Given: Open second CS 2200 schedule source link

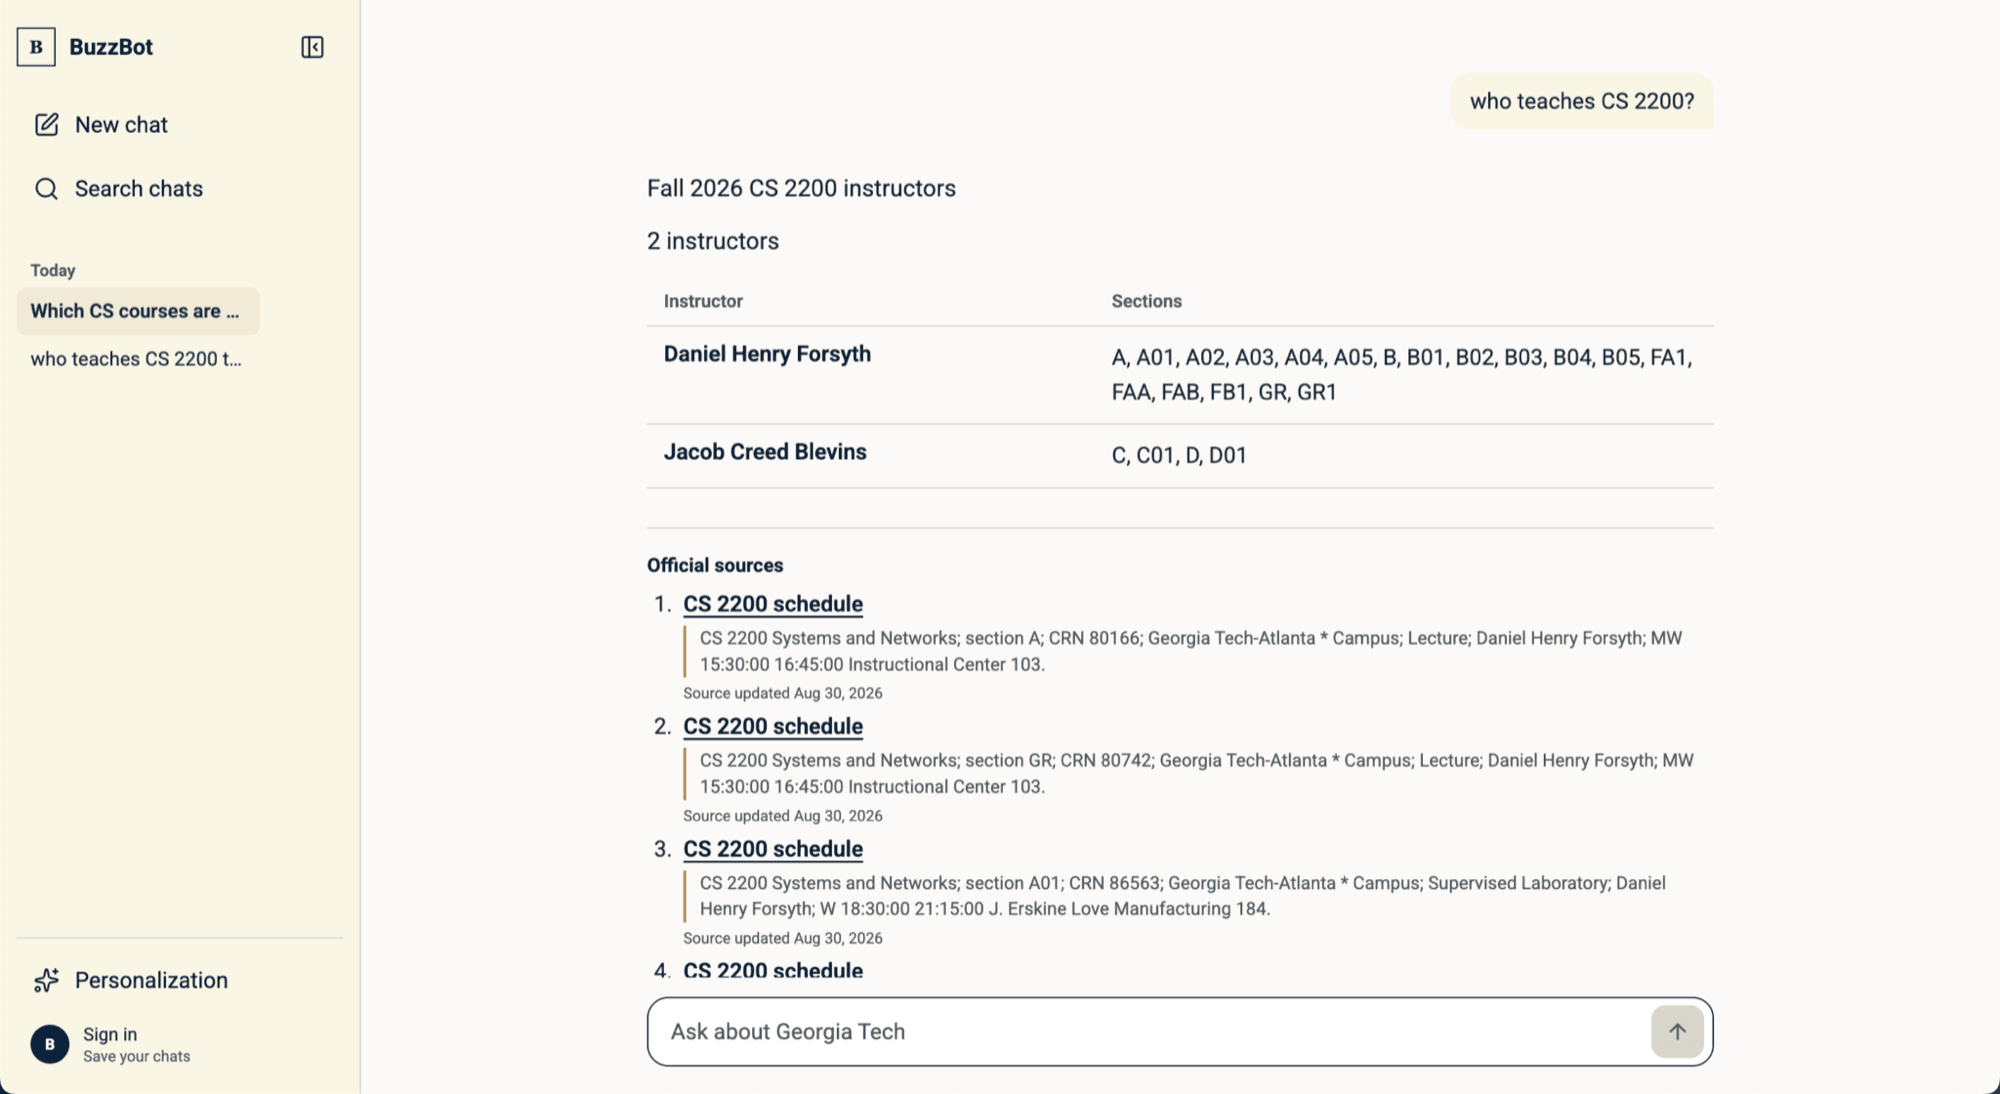Looking at the screenshot, I should (773, 726).
